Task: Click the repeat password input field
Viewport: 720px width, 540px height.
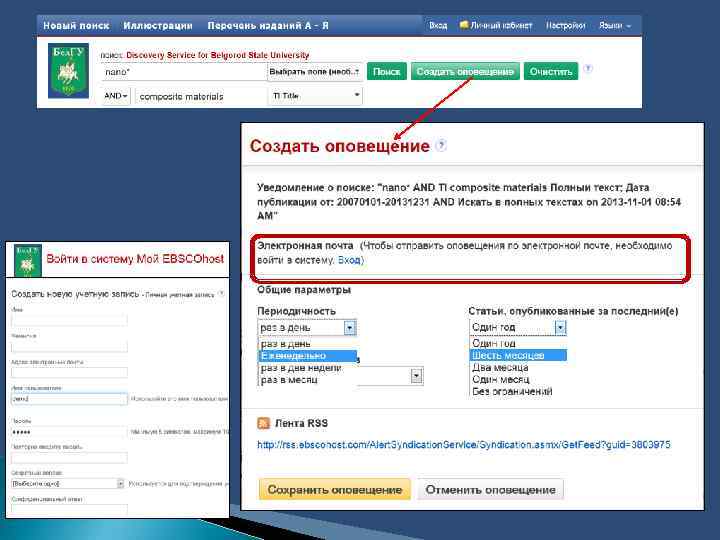Action: pyautogui.click(x=69, y=457)
